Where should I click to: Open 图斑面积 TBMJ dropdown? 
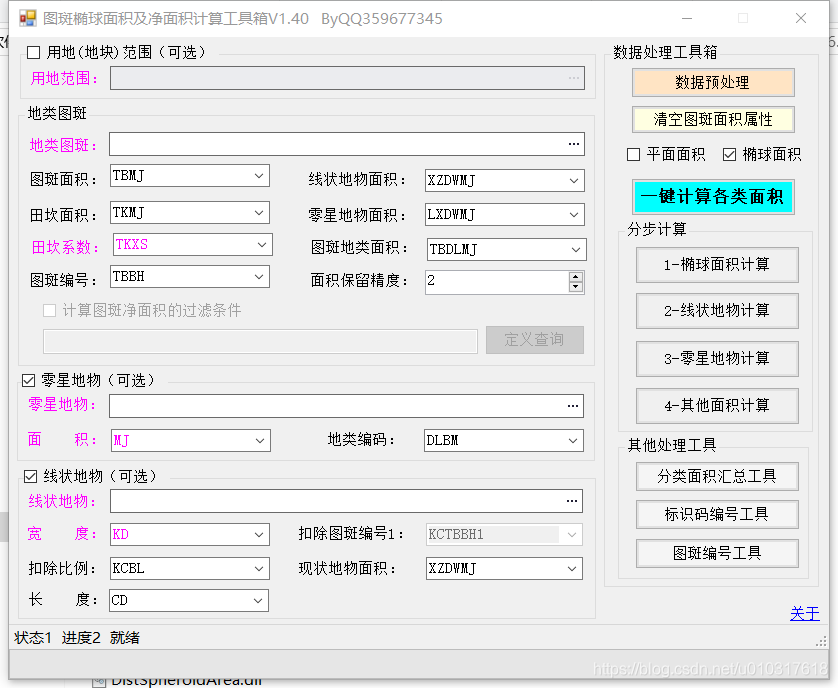[x=259, y=176]
